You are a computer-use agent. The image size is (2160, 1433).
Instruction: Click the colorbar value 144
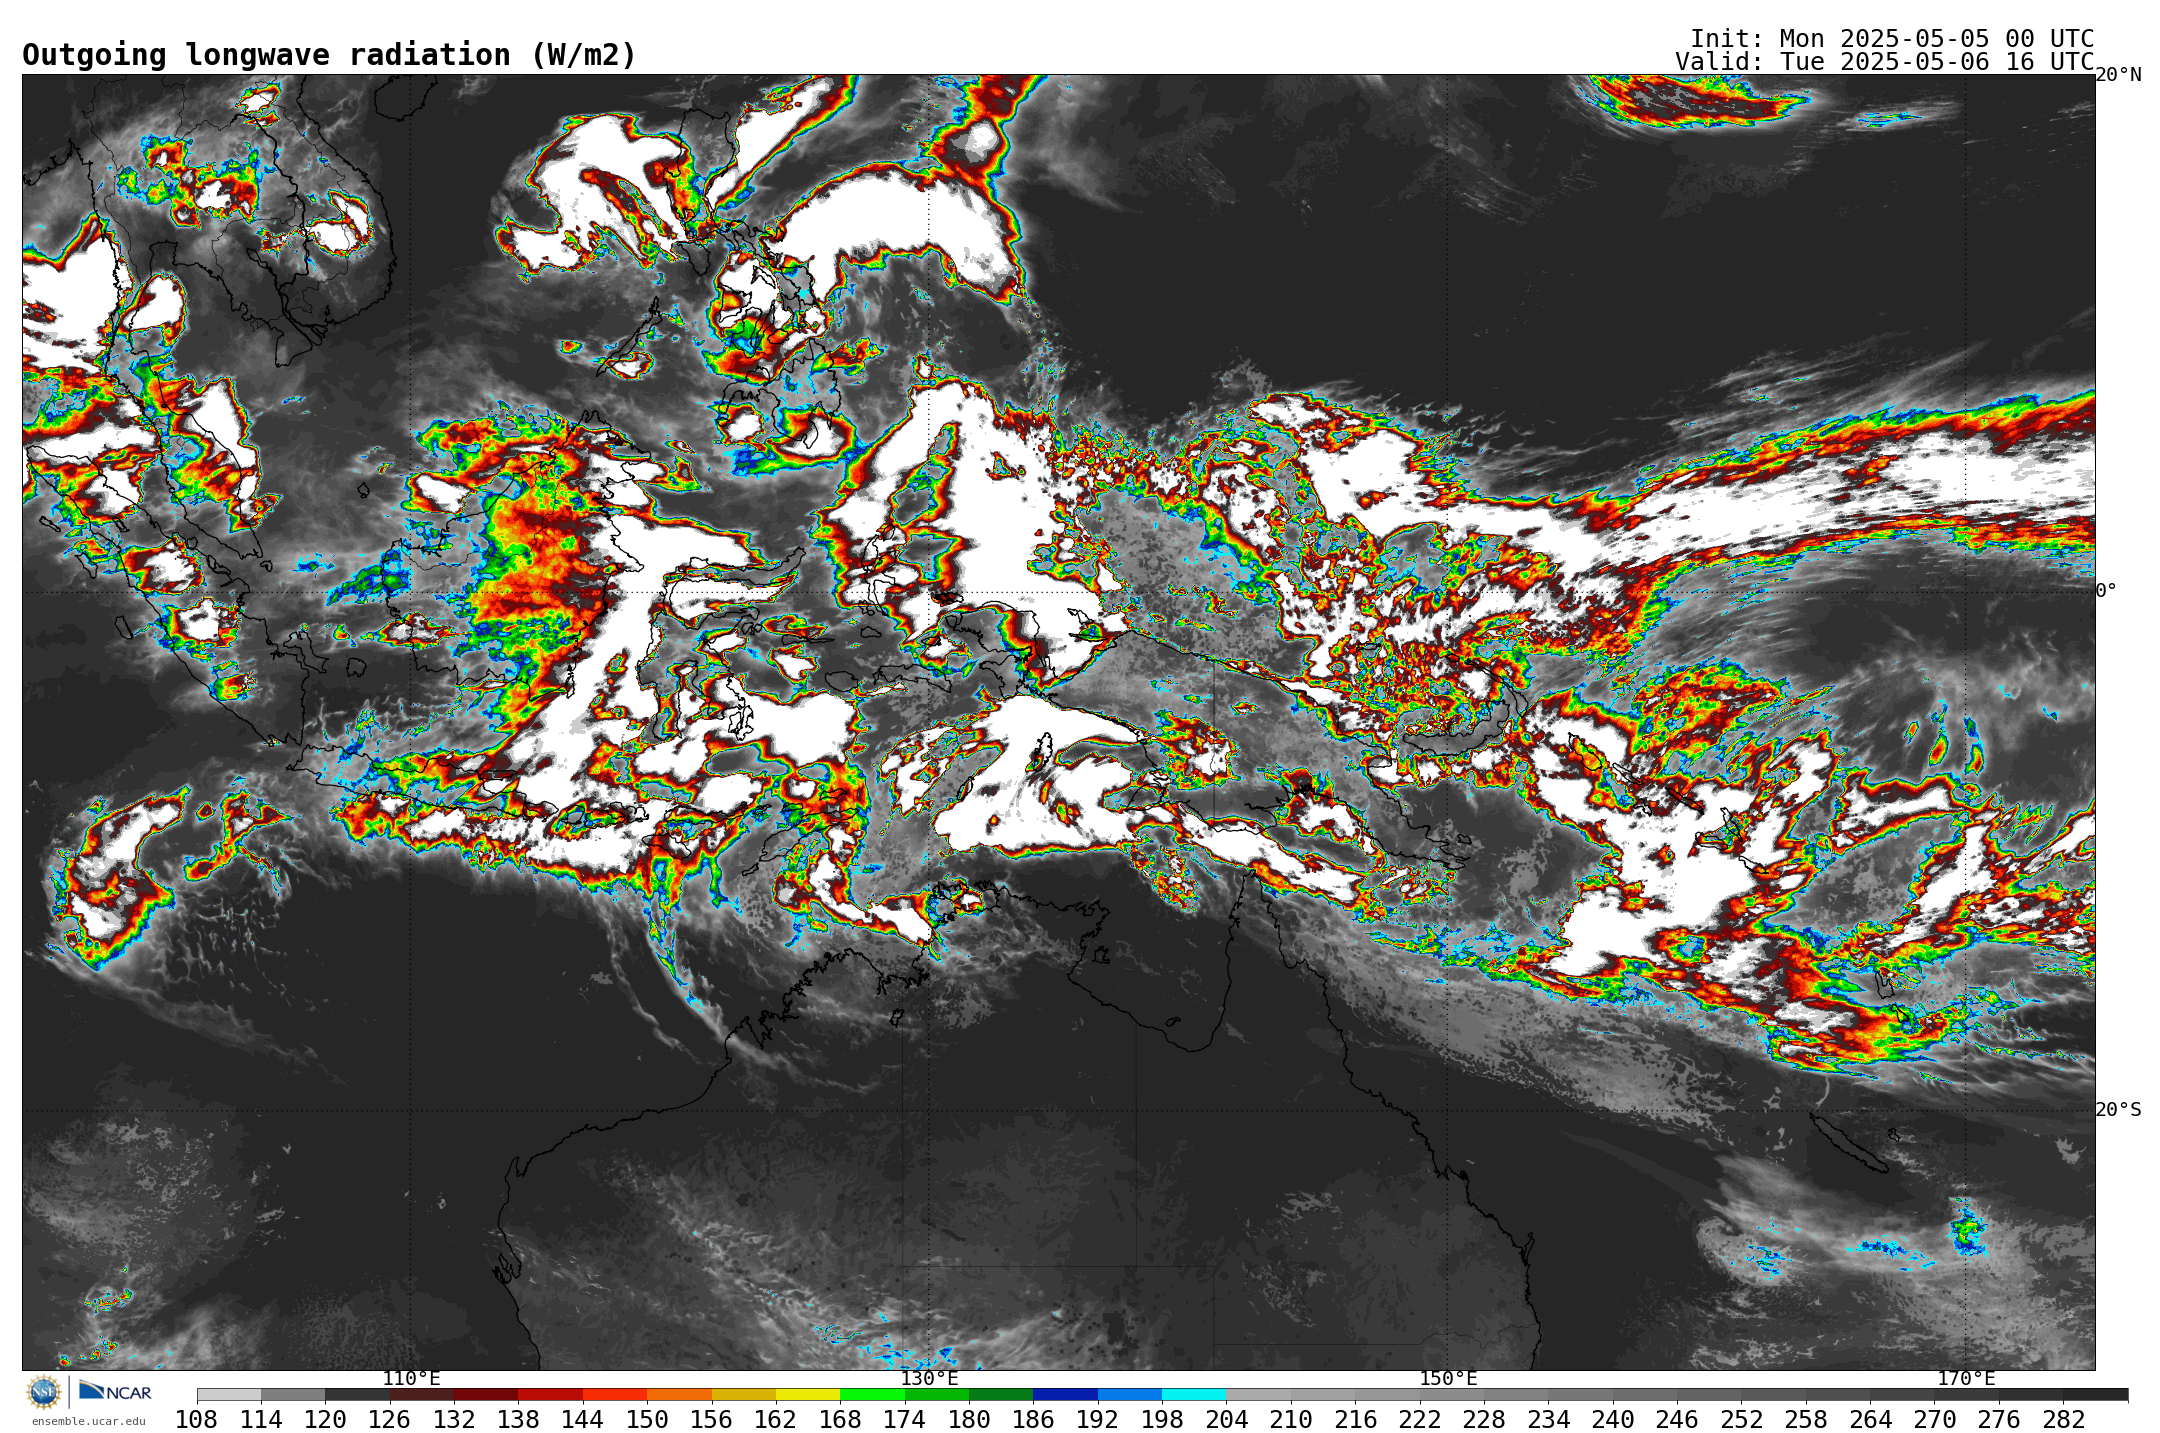pyautogui.click(x=582, y=1420)
